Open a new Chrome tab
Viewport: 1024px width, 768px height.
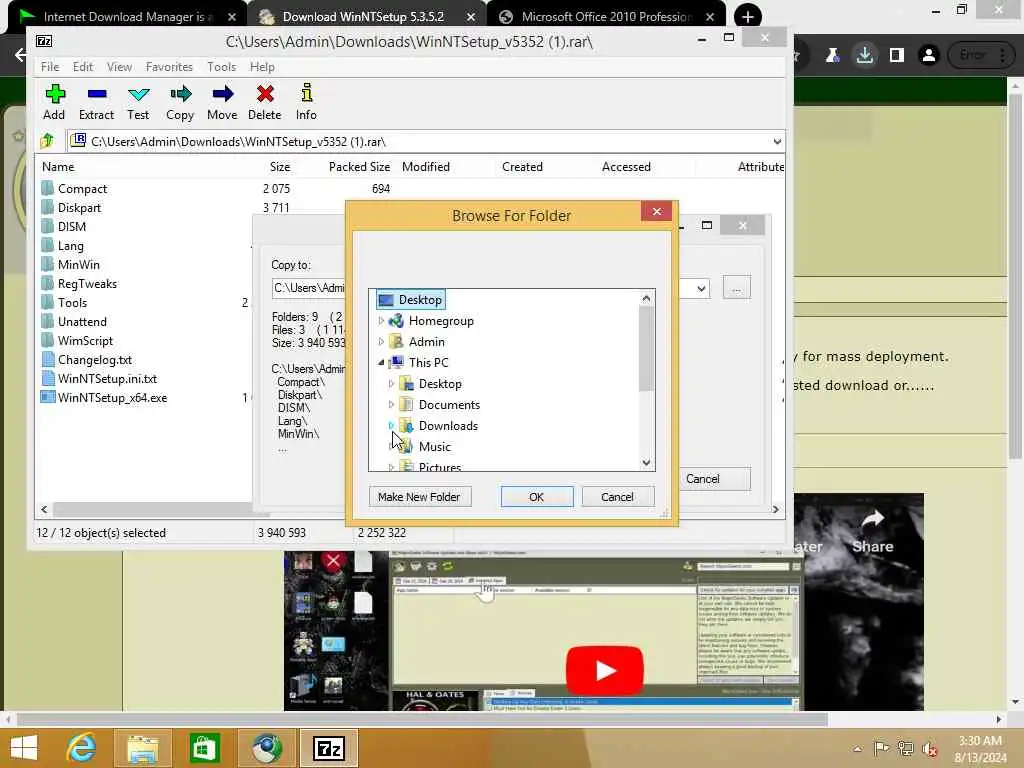748,17
